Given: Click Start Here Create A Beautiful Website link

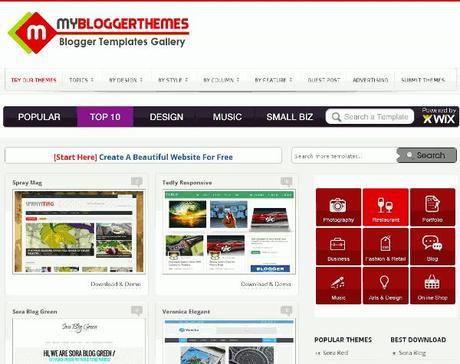Looking at the screenshot, I should 143,157.
